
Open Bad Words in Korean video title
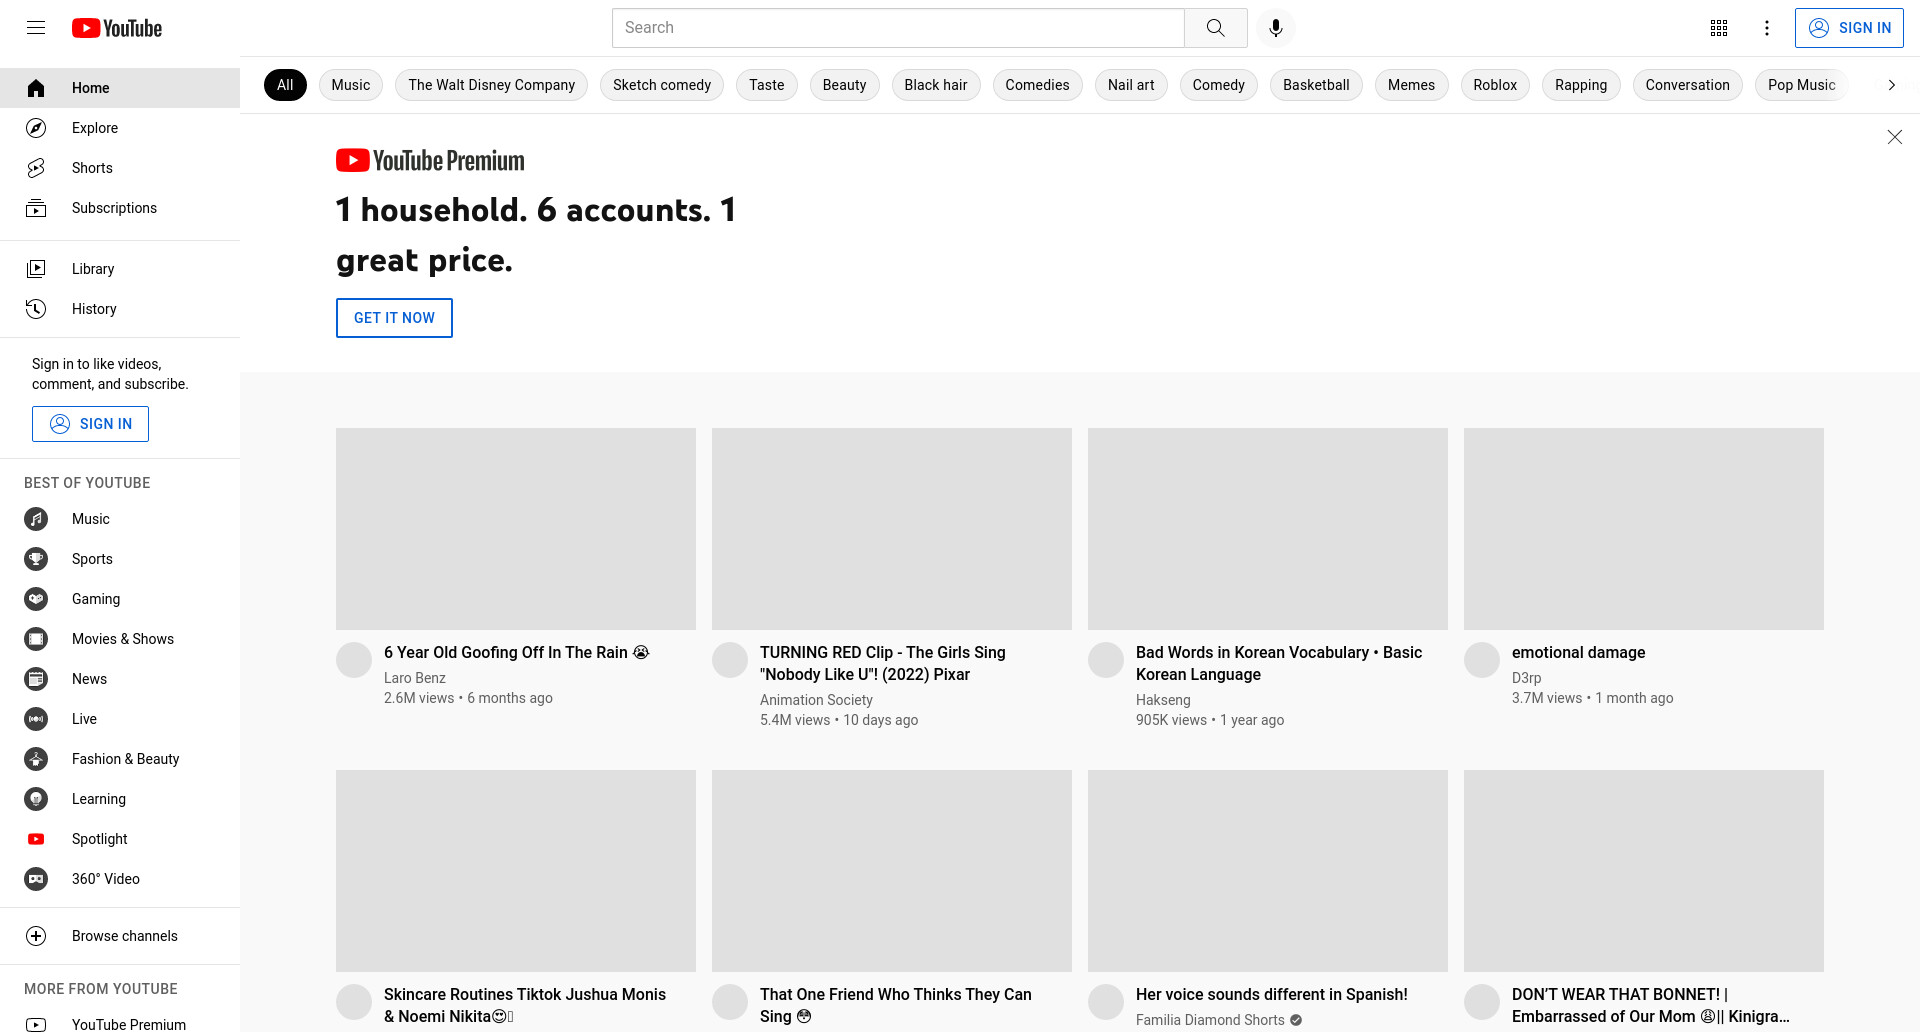pyautogui.click(x=1279, y=664)
